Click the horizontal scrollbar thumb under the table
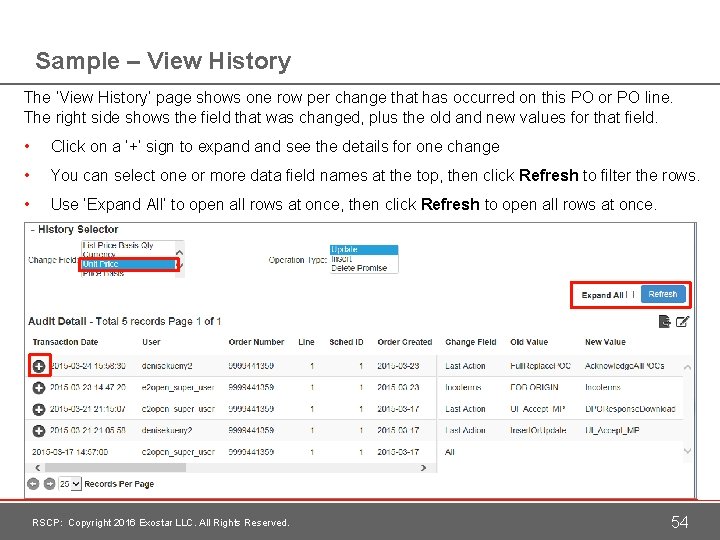The height and width of the screenshot is (540, 720). [x=115, y=467]
